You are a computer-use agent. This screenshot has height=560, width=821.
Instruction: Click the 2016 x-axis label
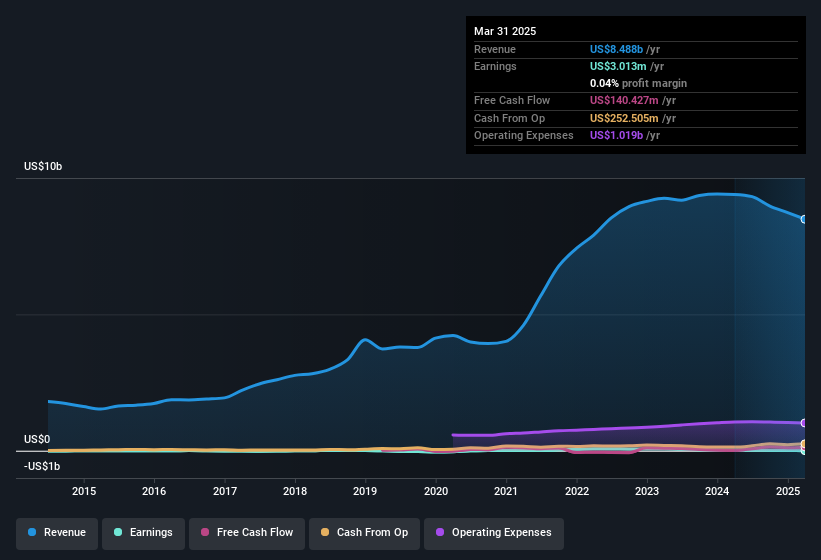tap(154, 491)
